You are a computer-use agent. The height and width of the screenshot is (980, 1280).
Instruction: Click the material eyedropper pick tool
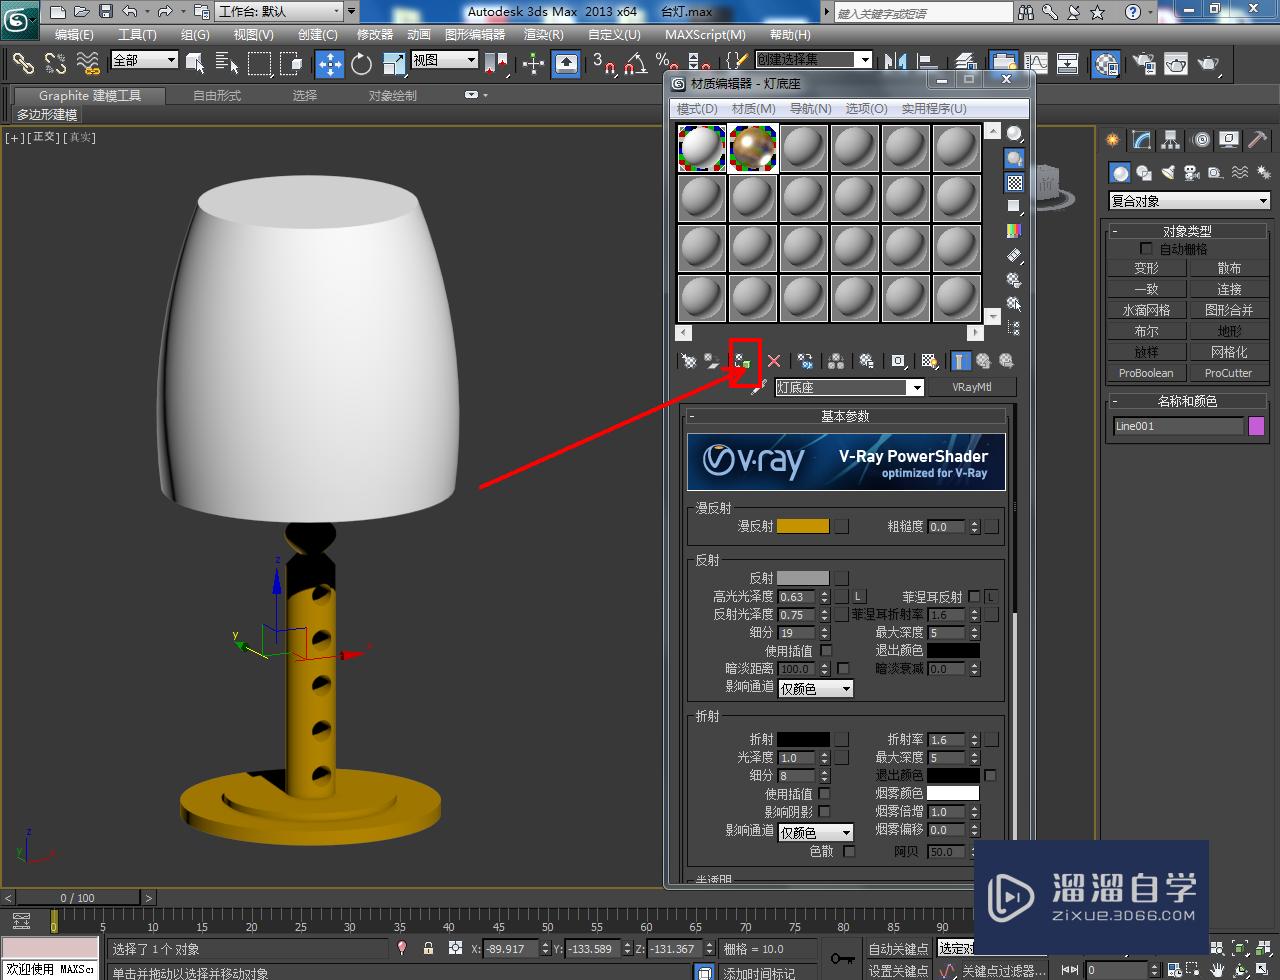[759, 387]
